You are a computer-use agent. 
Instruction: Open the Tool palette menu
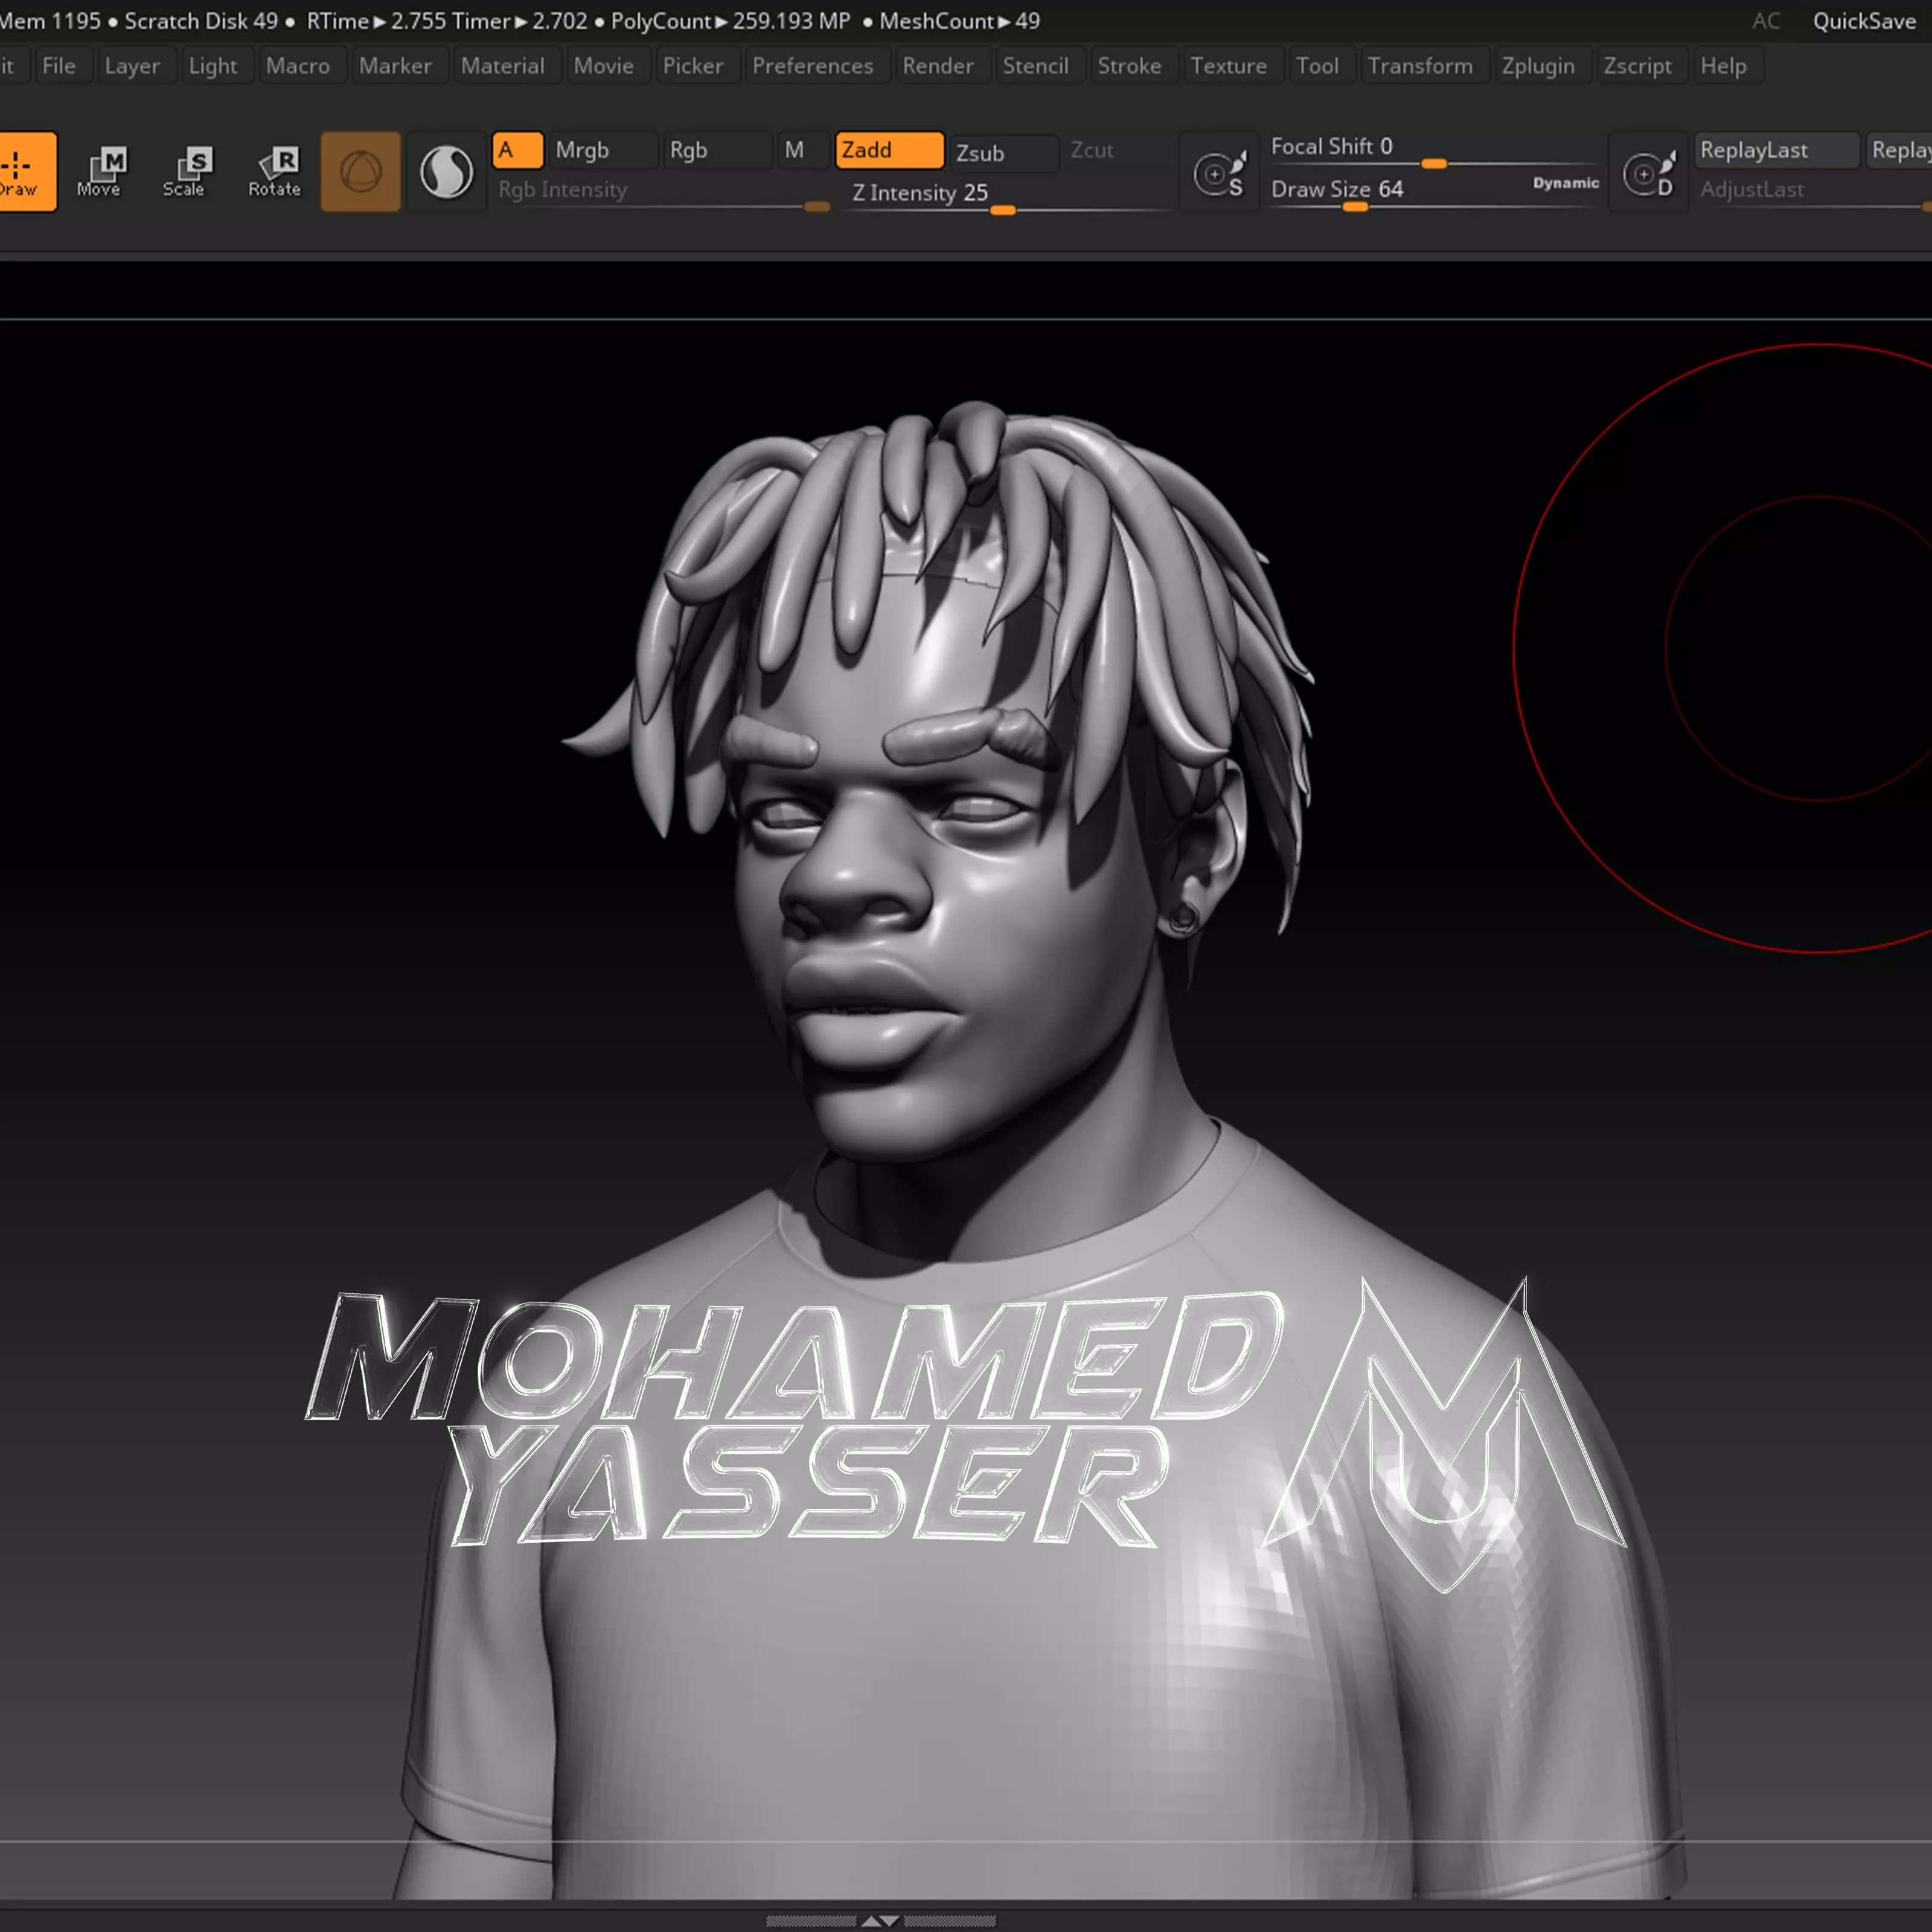click(x=1316, y=66)
